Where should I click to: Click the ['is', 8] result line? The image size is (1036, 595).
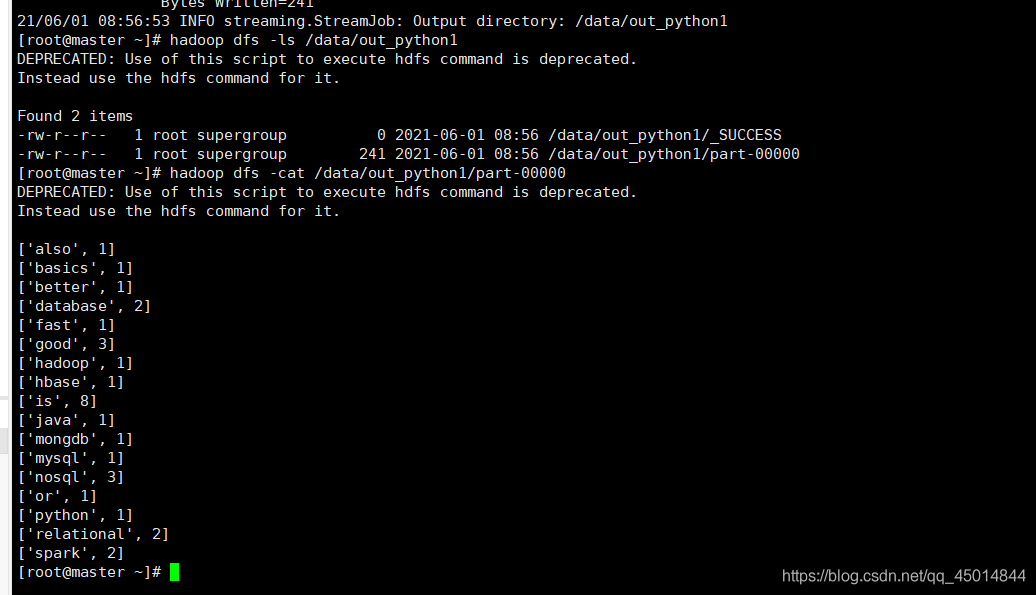point(57,401)
